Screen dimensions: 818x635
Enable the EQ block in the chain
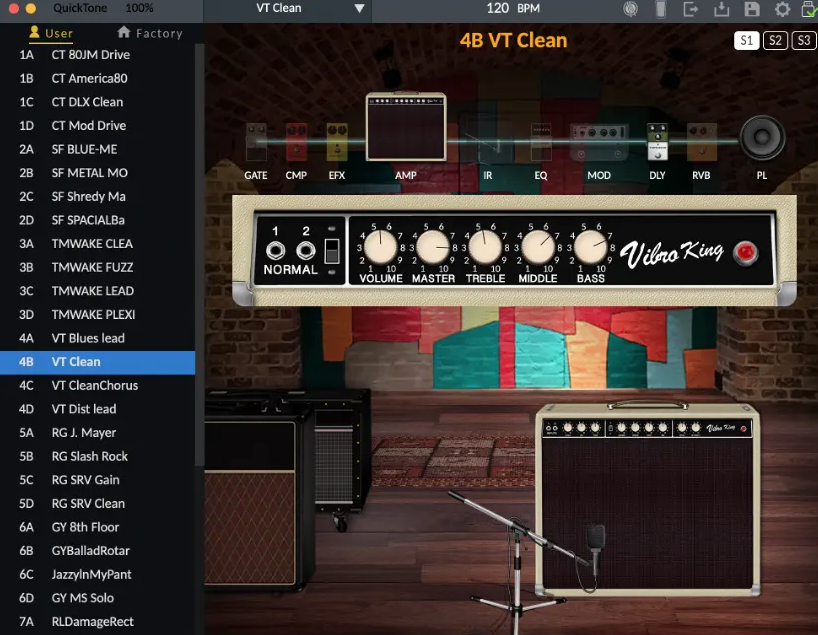coord(540,140)
